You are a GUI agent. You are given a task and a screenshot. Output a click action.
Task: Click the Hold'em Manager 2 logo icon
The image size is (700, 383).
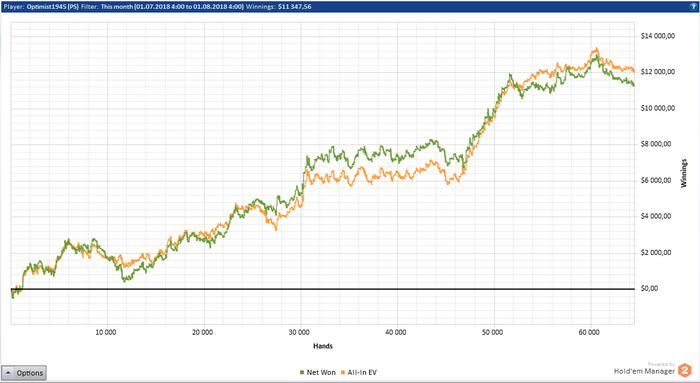point(685,371)
